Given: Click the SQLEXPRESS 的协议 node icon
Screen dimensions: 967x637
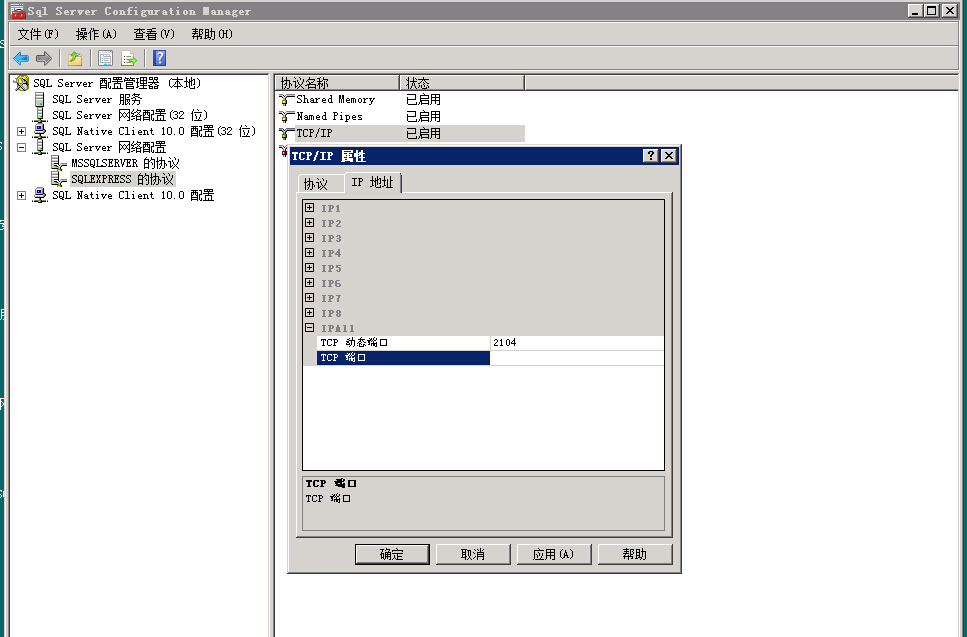Looking at the screenshot, I should pyautogui.click(x=59, y=179).
